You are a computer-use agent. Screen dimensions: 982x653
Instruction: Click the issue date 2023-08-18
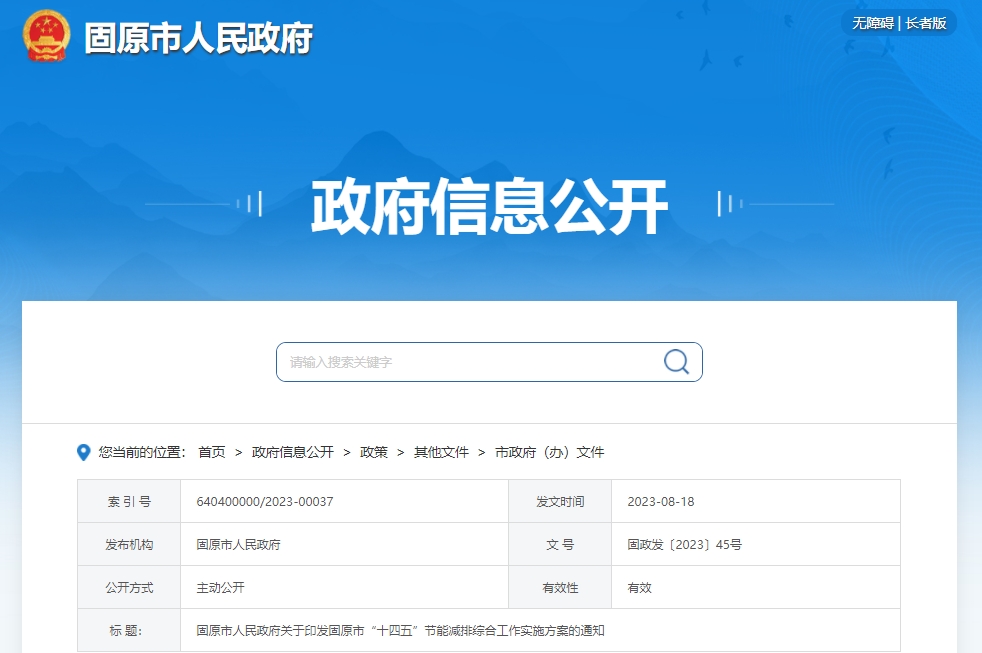tap(660, 502)
